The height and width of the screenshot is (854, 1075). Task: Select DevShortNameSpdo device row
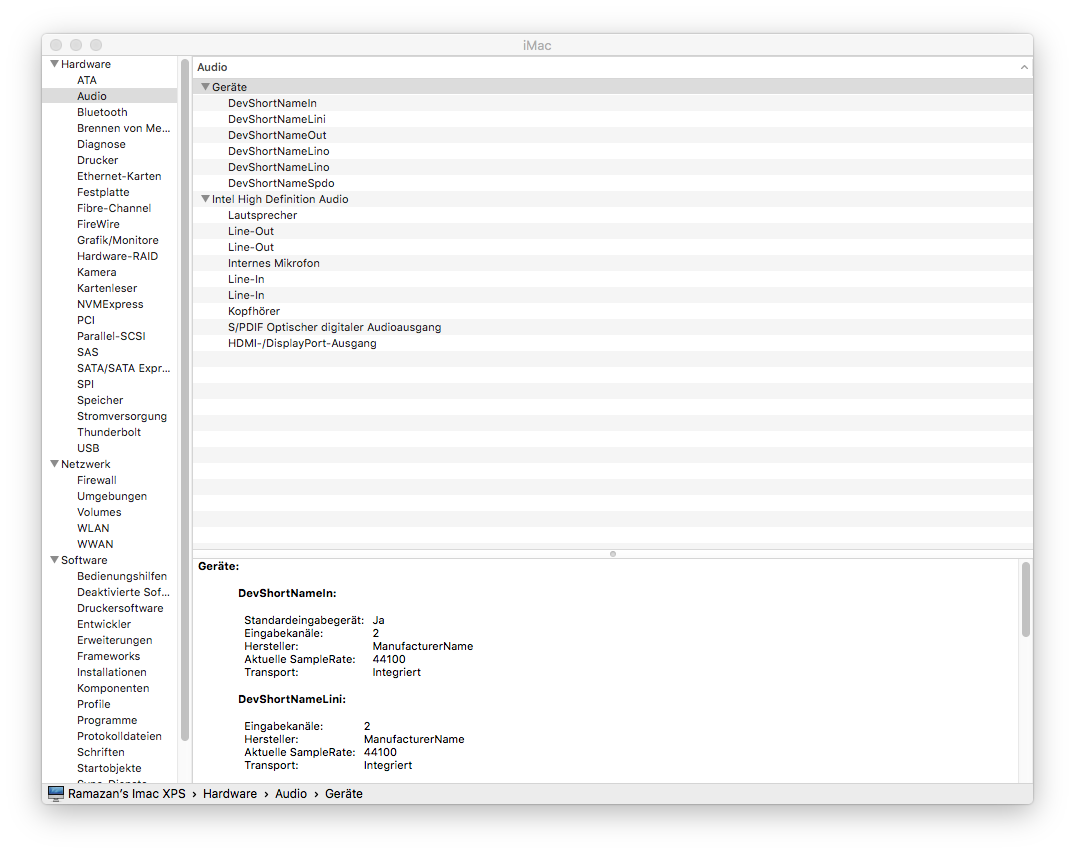(x=612, y=183)
